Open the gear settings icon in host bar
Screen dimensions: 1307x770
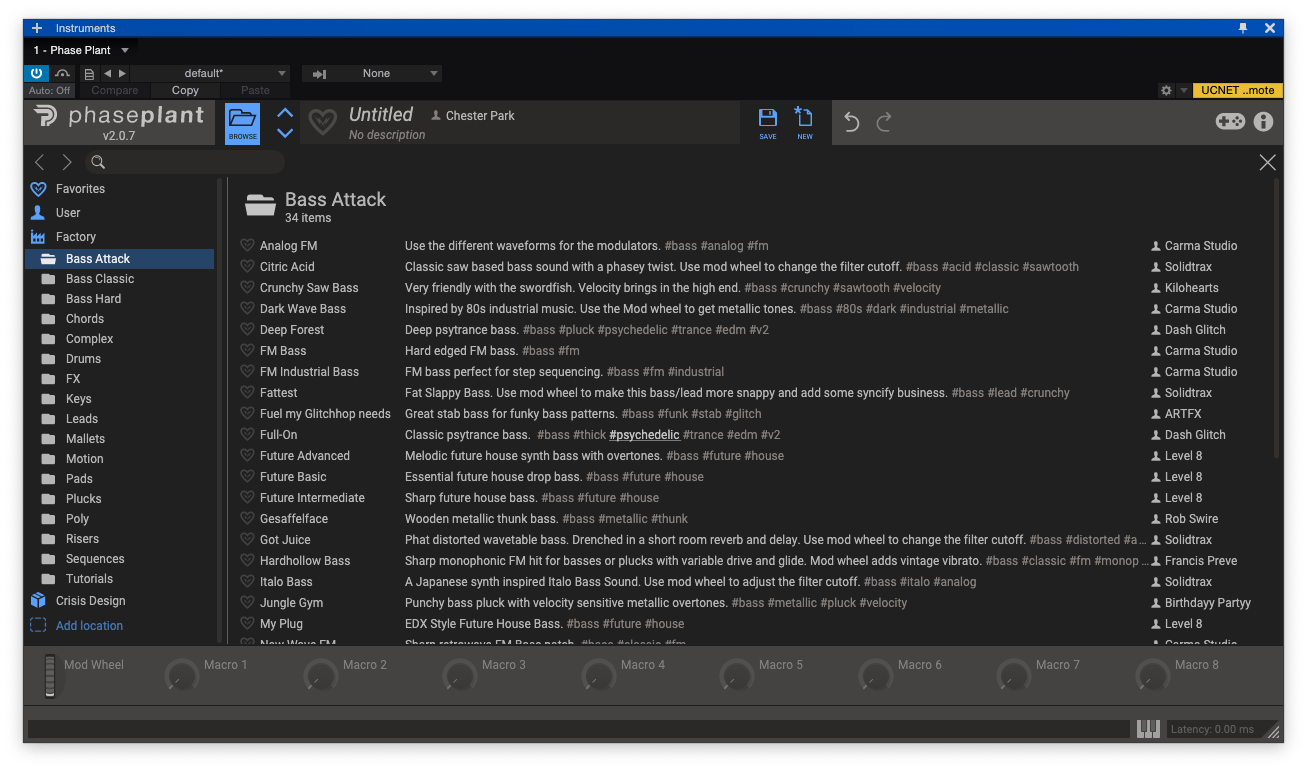(x=1165, y=90)
